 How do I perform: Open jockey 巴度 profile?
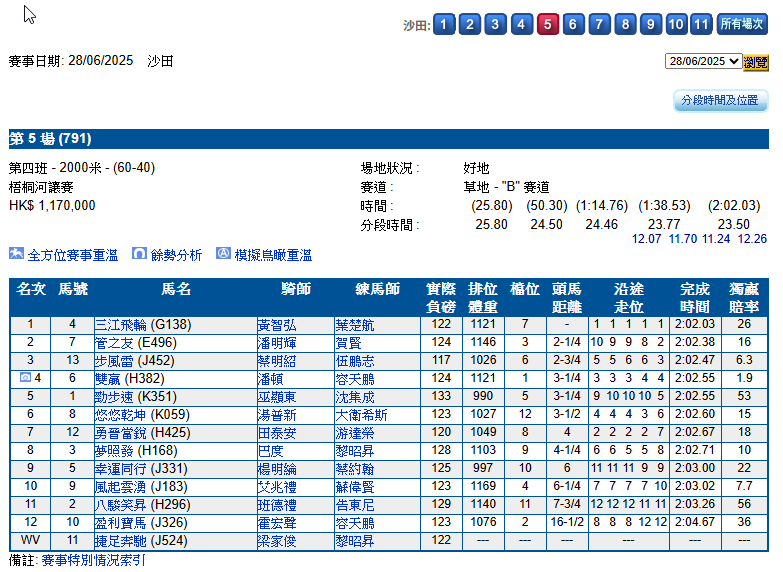pos(271,451)
